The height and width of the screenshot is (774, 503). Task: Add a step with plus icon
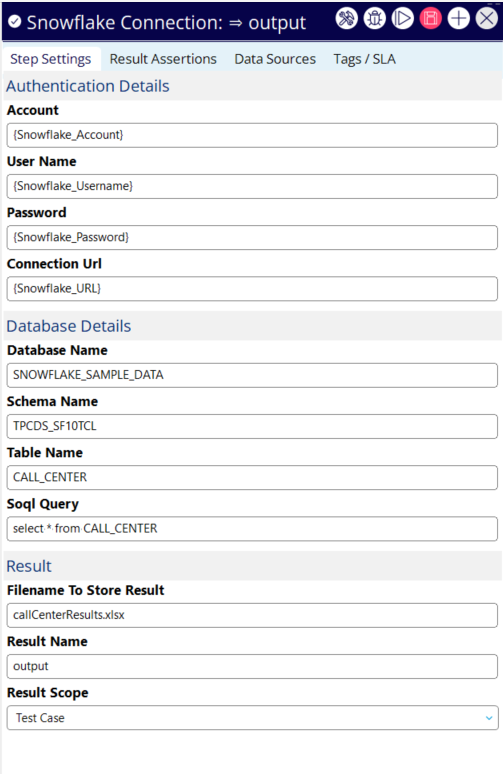(459, 19)
